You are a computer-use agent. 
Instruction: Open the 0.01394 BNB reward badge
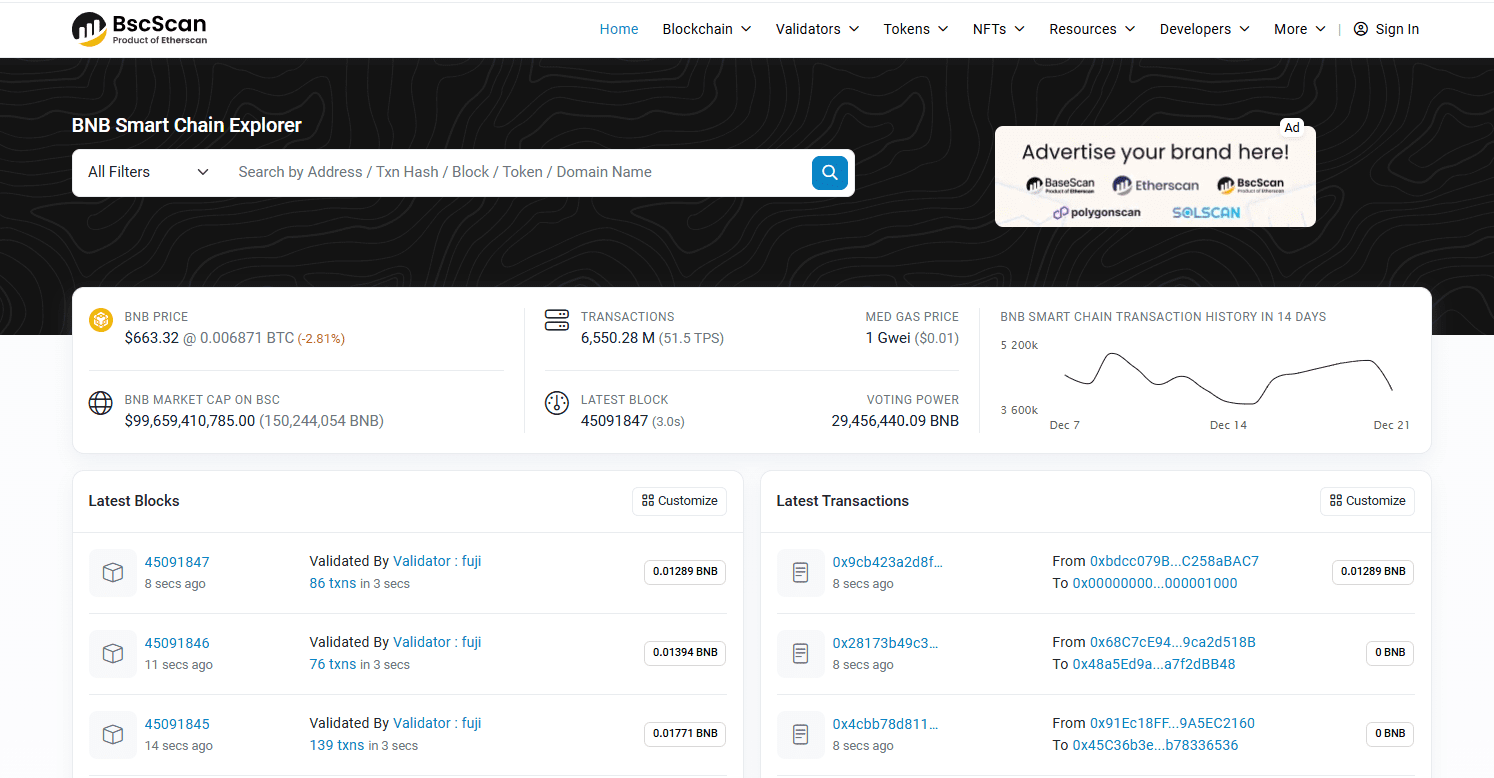tap(685, 653)
